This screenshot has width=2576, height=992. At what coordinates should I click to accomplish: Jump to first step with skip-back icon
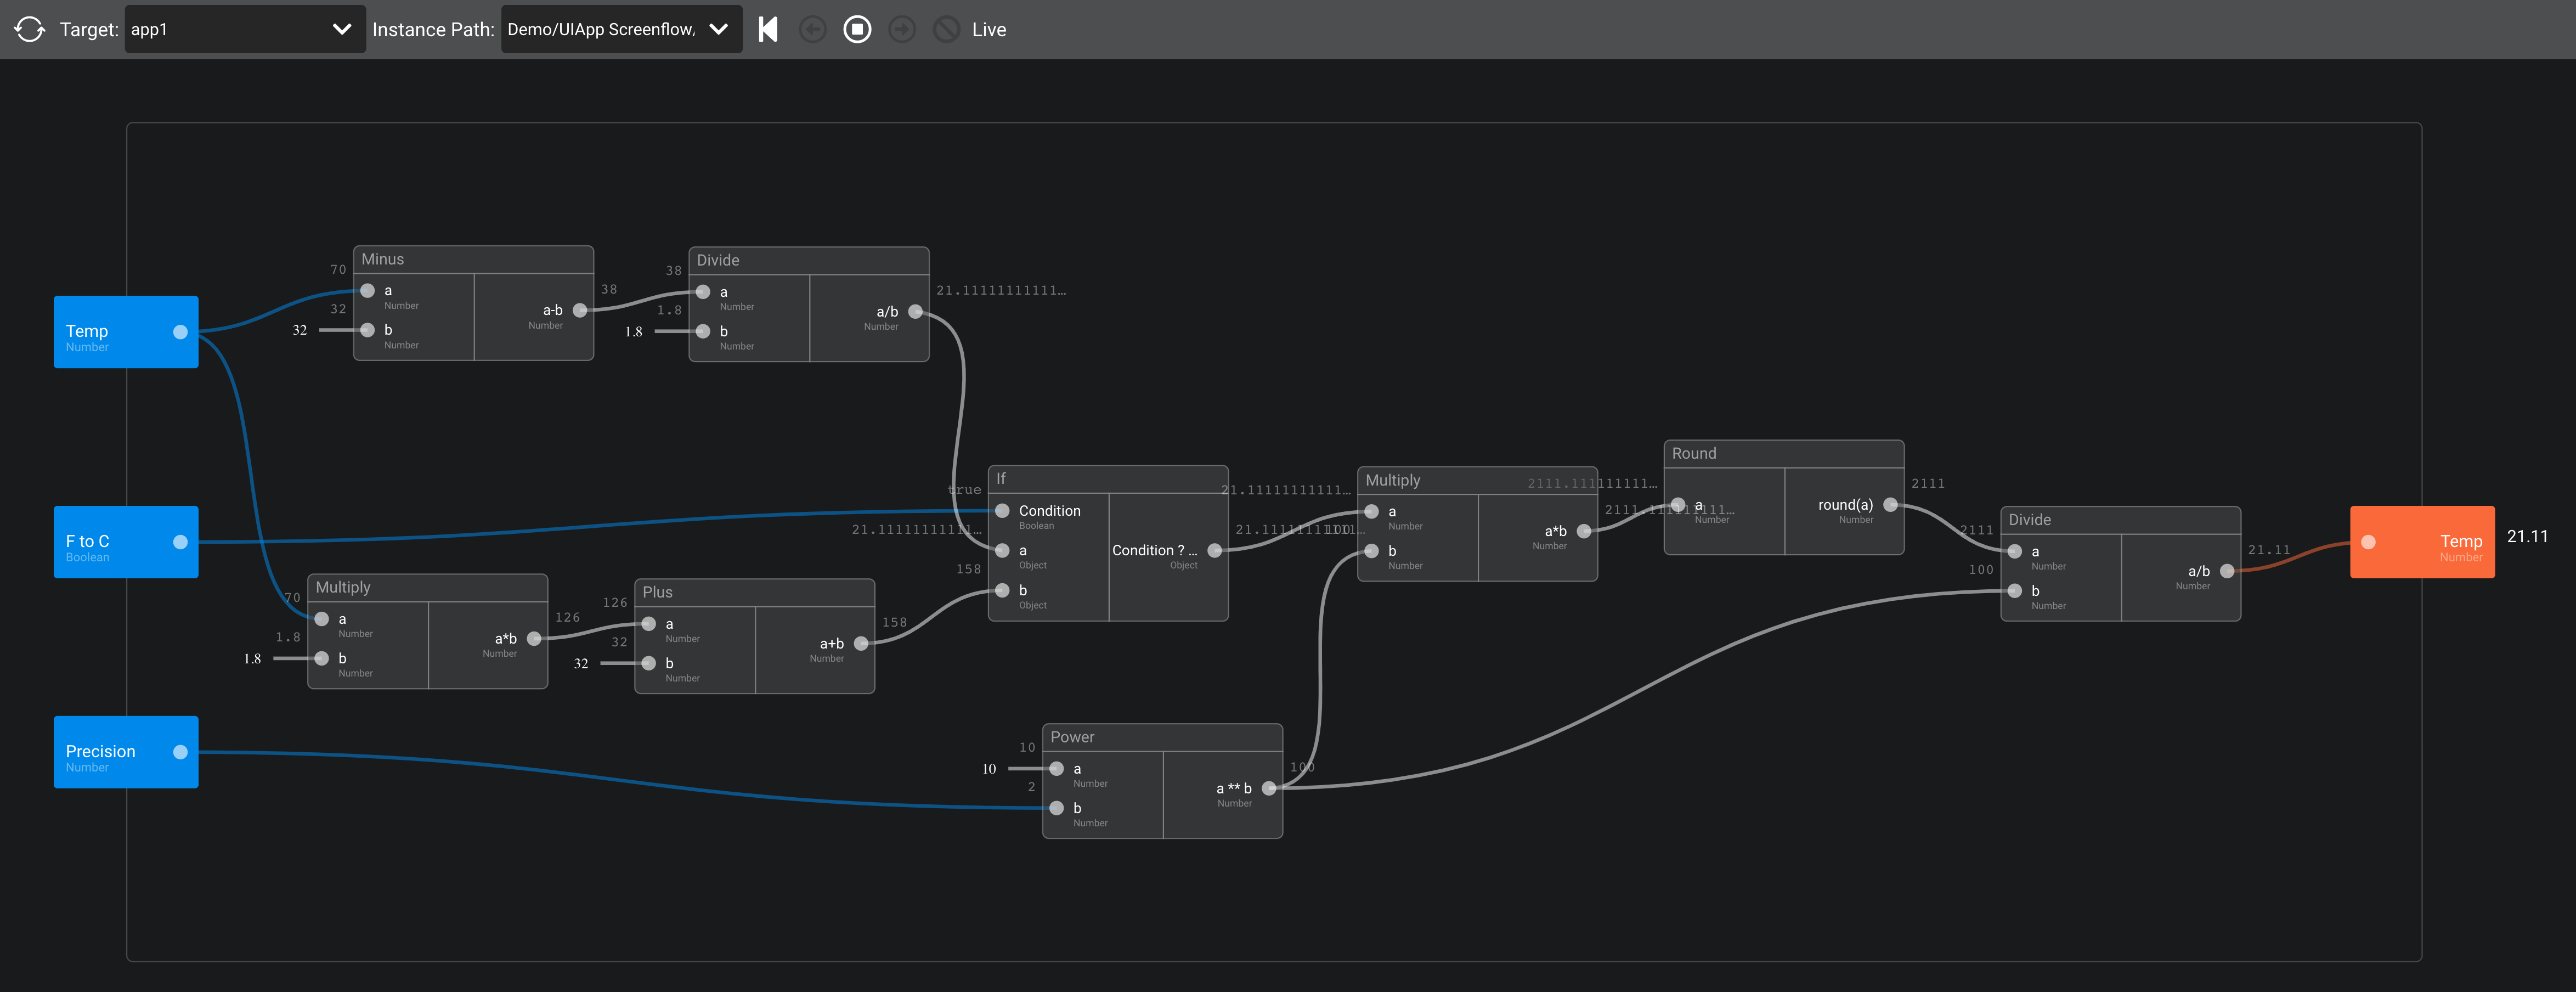click(768, 29)
